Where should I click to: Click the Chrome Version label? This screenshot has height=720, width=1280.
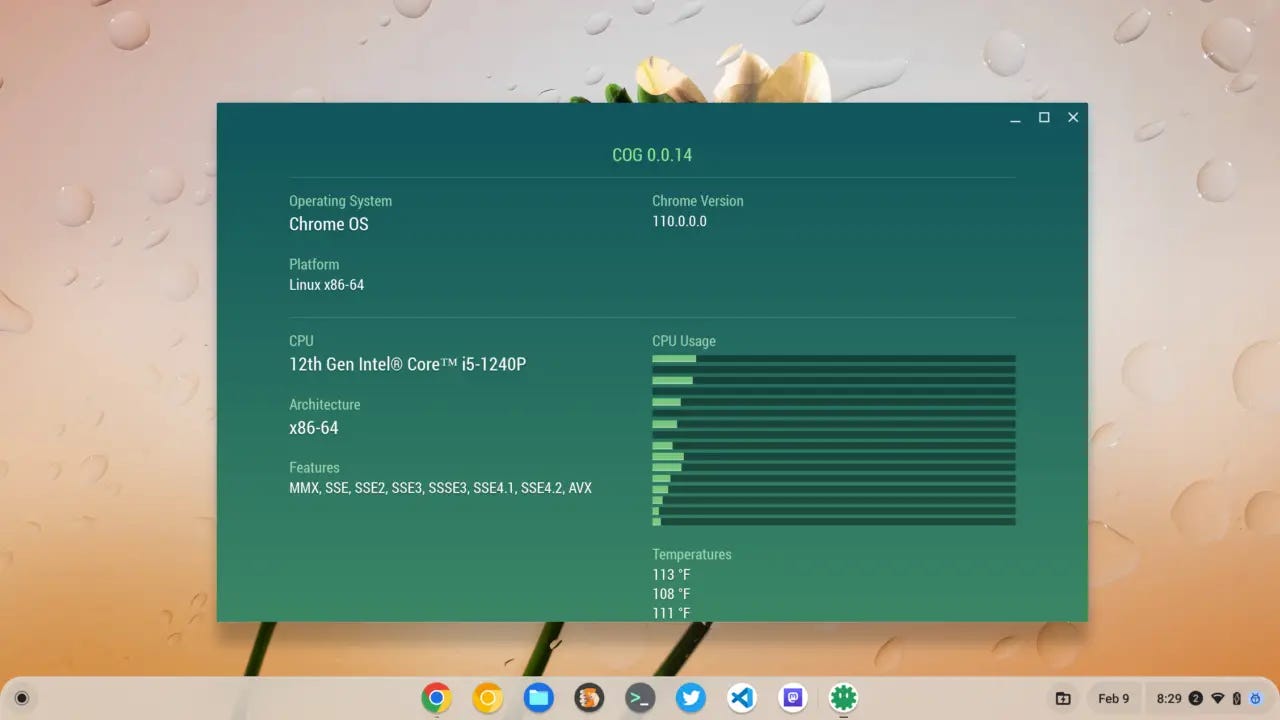(698, 201)
